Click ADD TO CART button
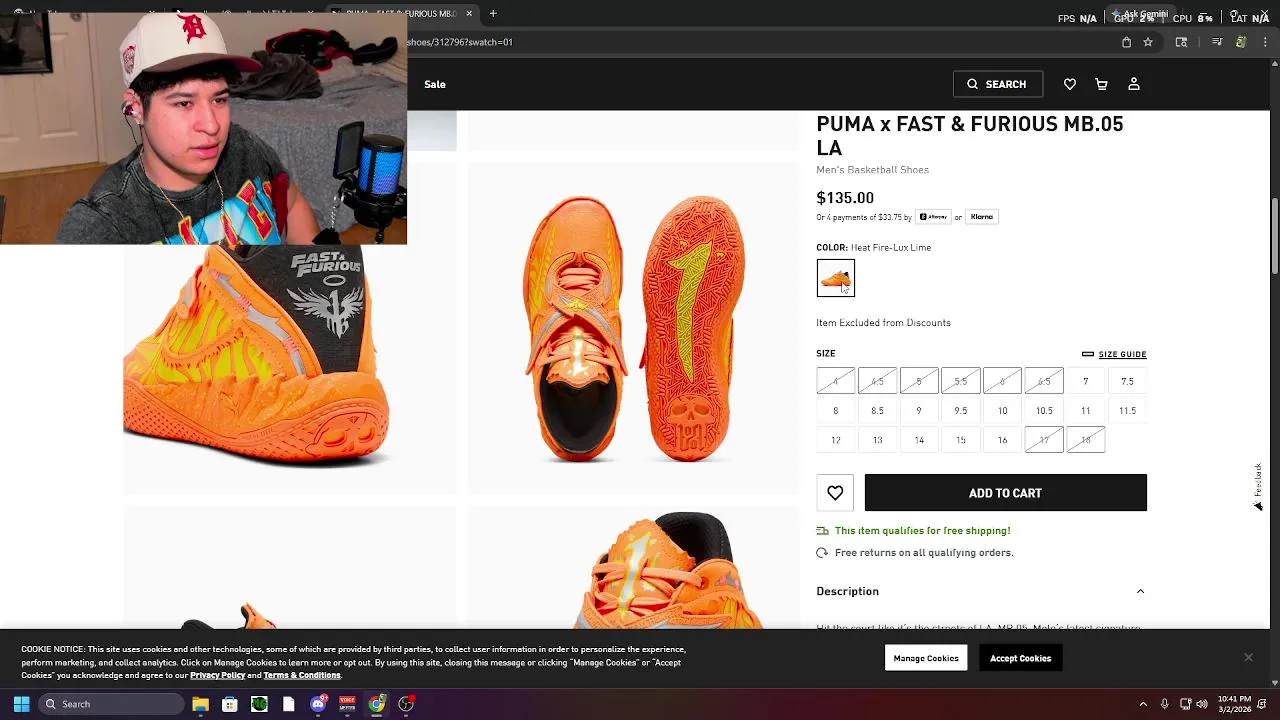 [x=1005, y=493]
